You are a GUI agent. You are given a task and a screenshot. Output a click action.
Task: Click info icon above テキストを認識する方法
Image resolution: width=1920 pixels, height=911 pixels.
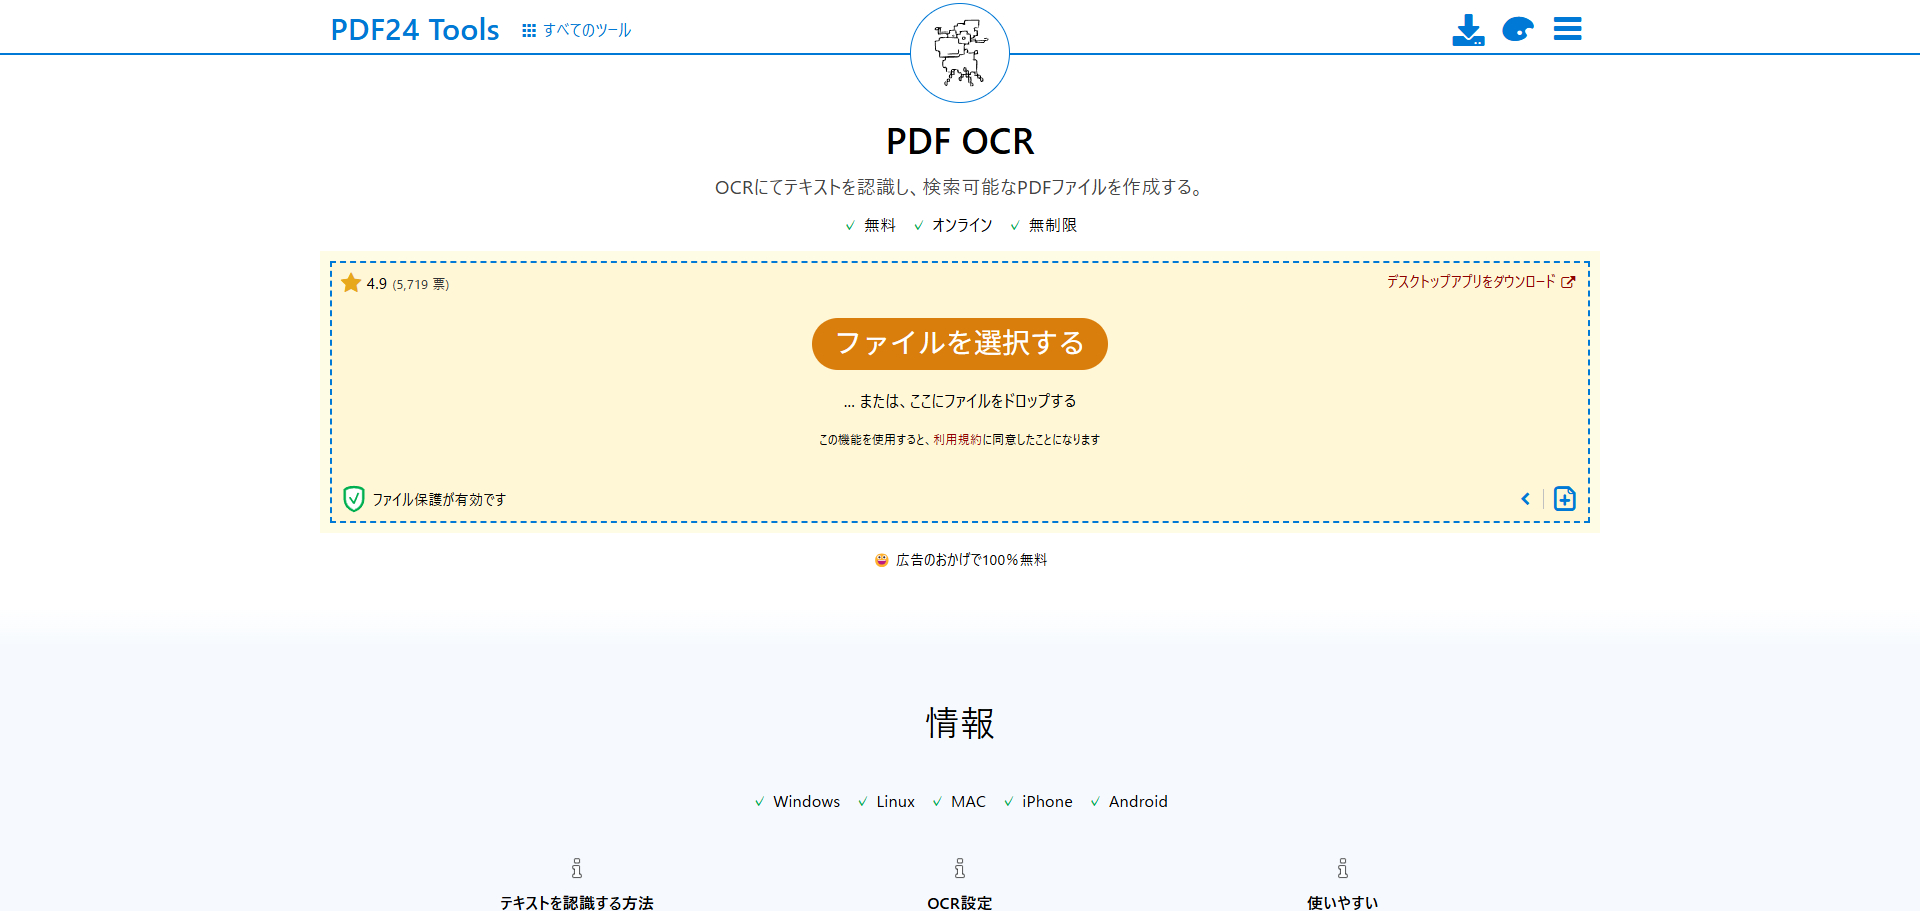coord(577,868)
